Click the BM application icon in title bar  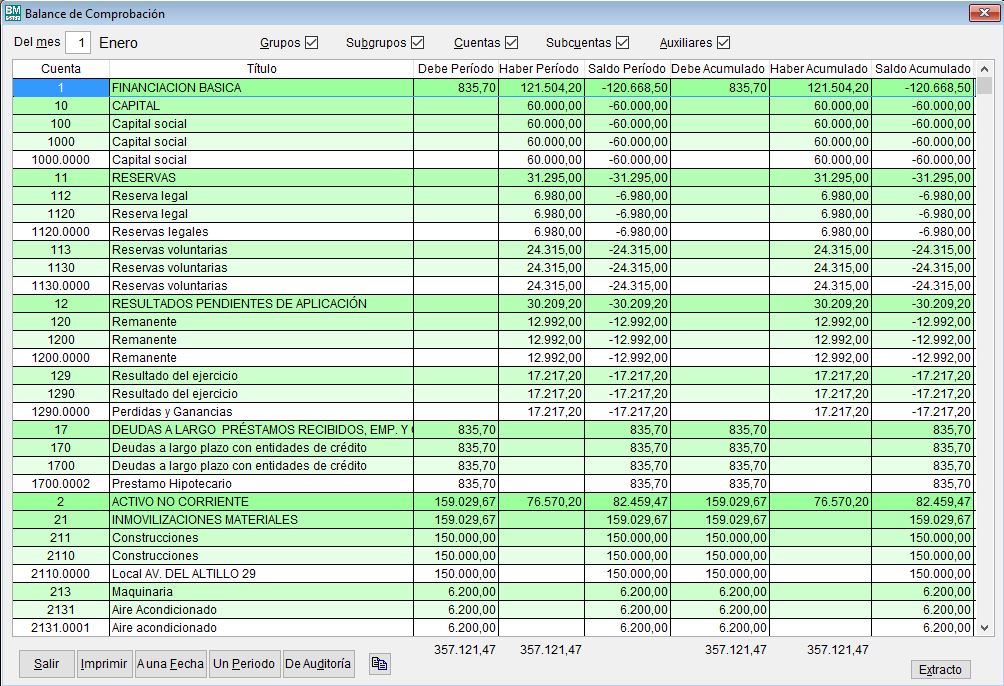(x=12, y=14)
